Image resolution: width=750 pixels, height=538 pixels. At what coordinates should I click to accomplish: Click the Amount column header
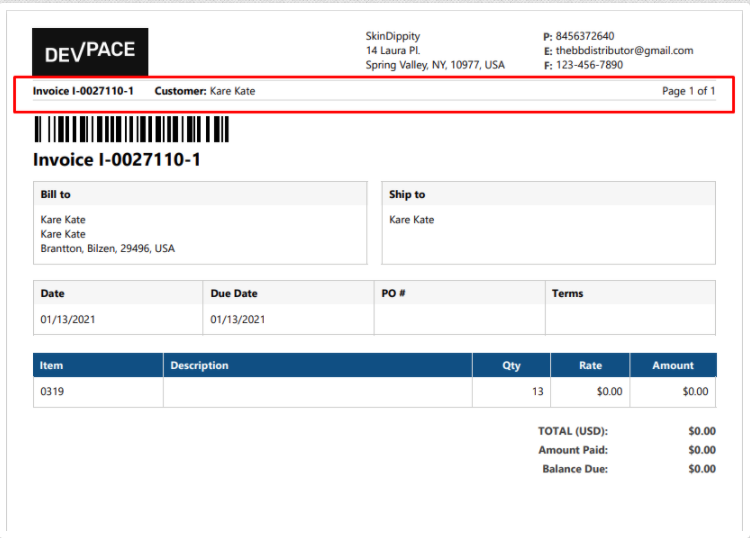[x=673, y=366]
